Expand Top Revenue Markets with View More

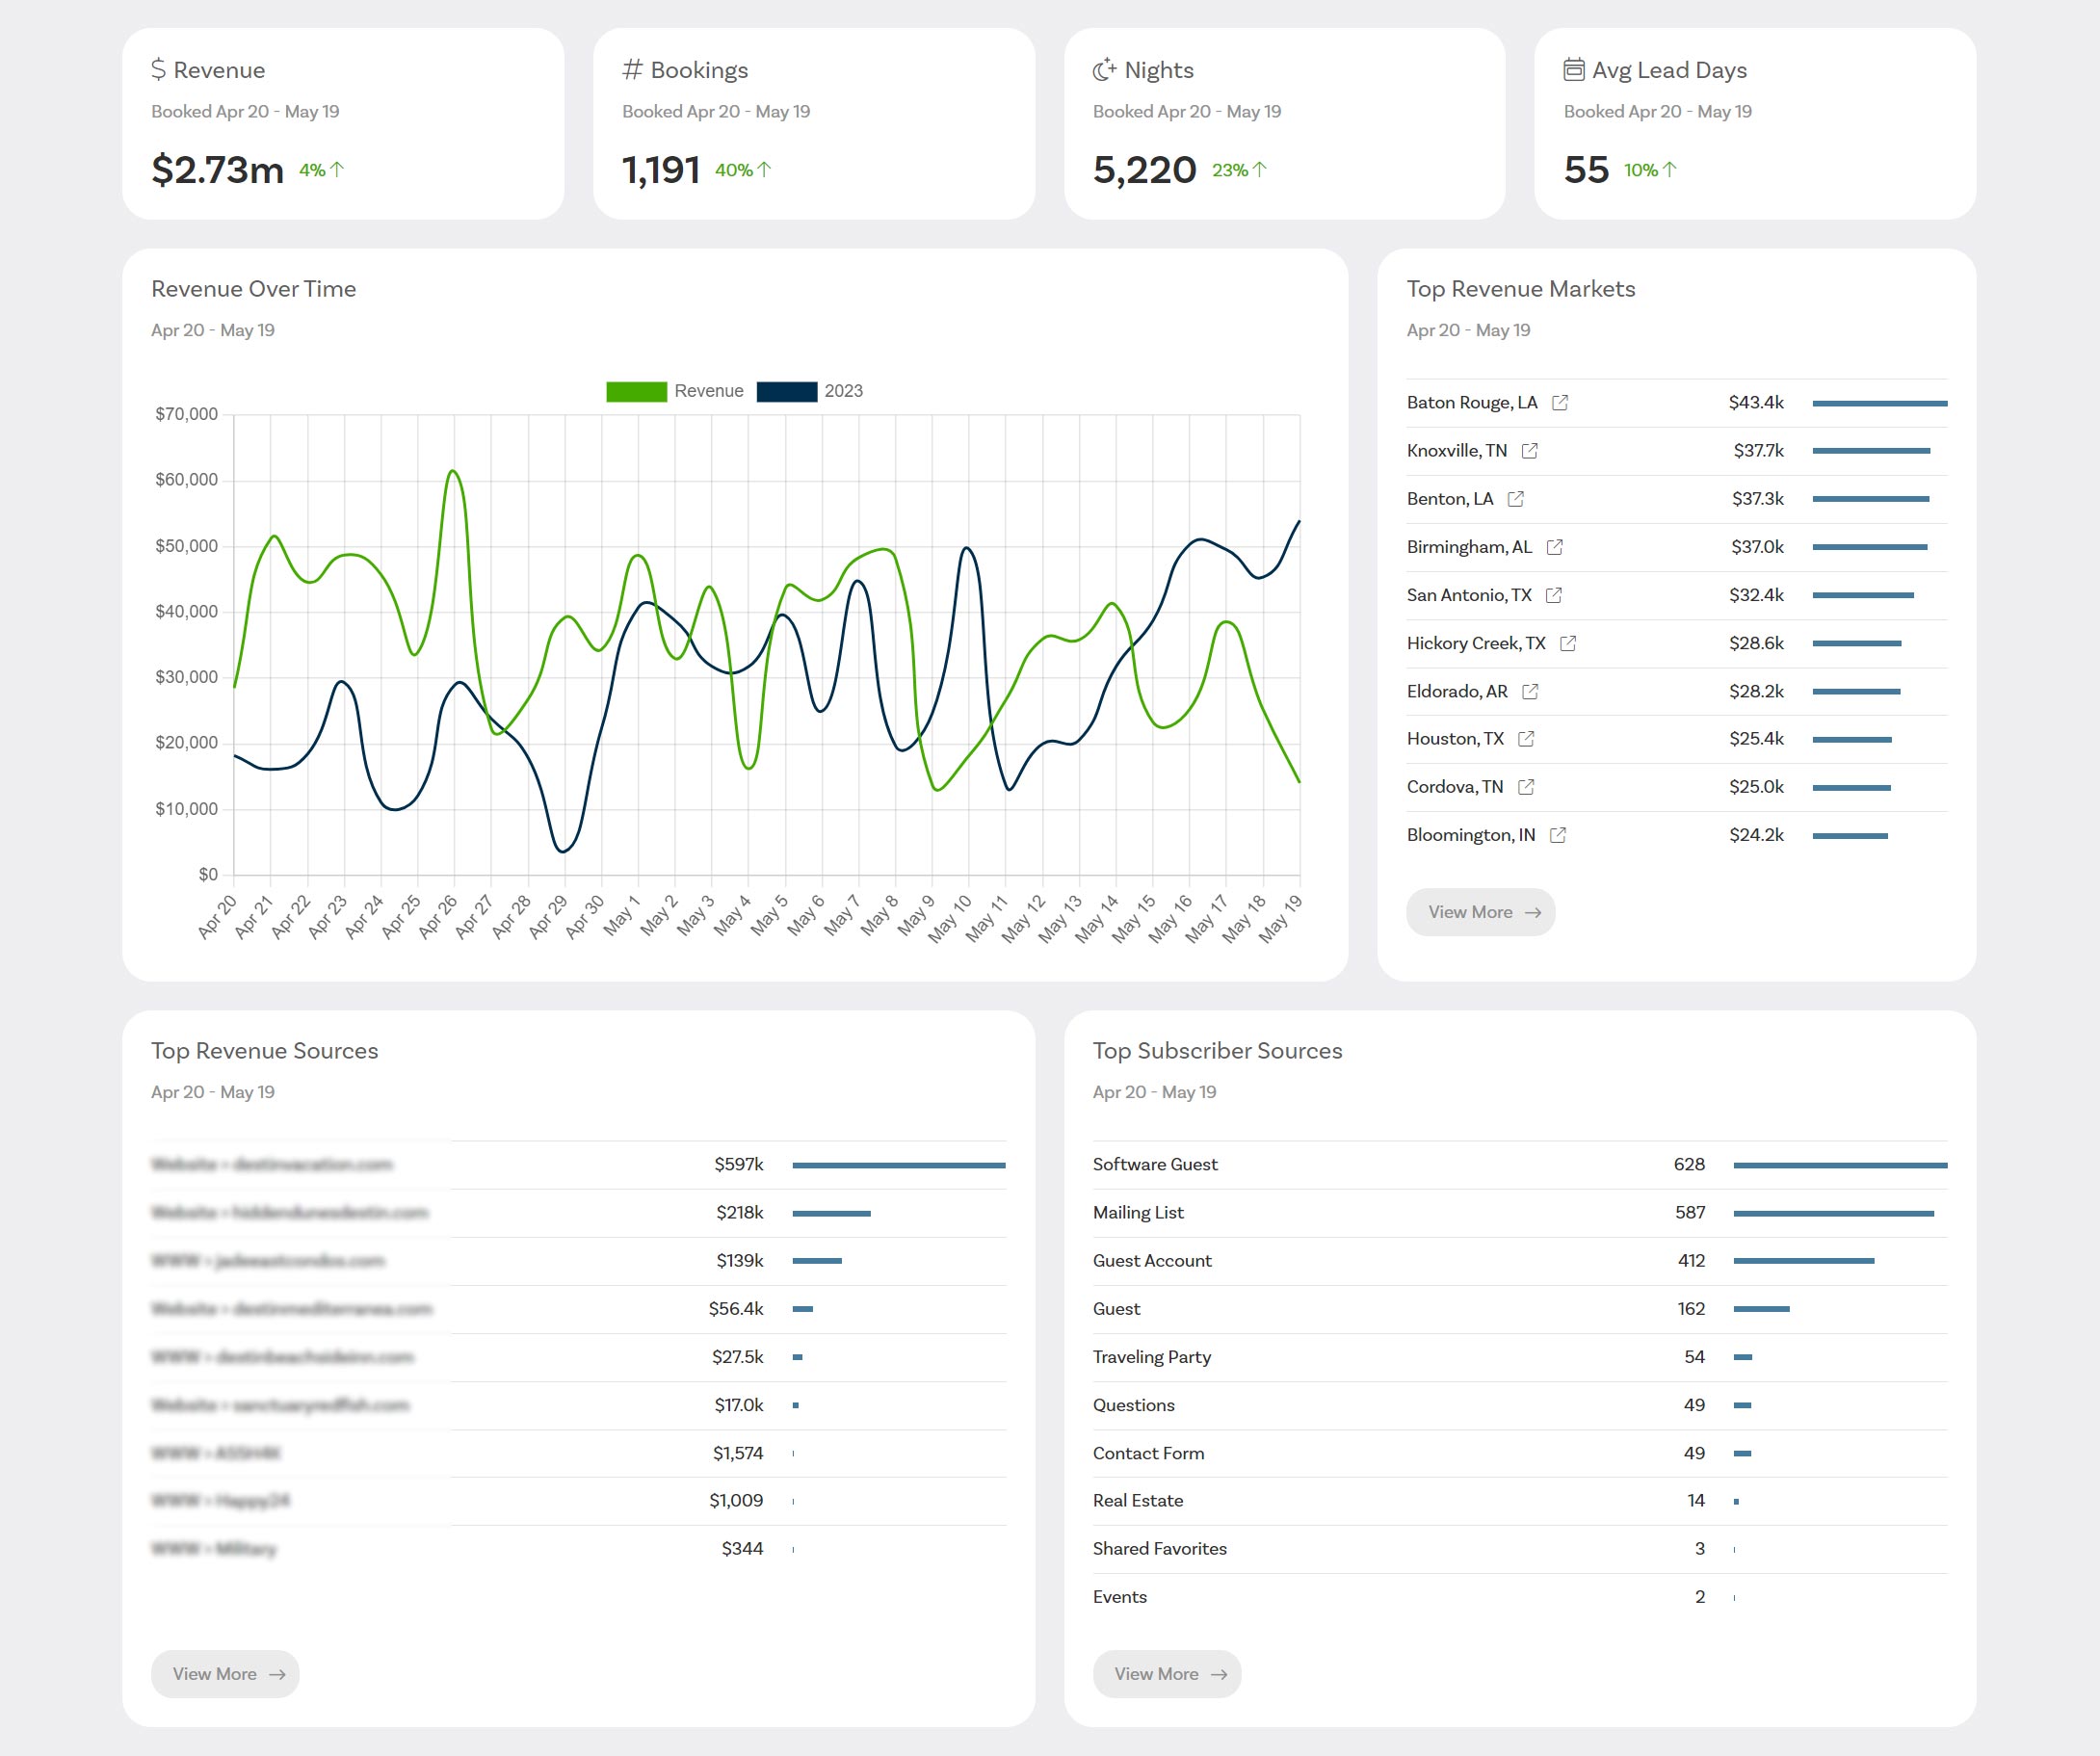click(1480, 911)
